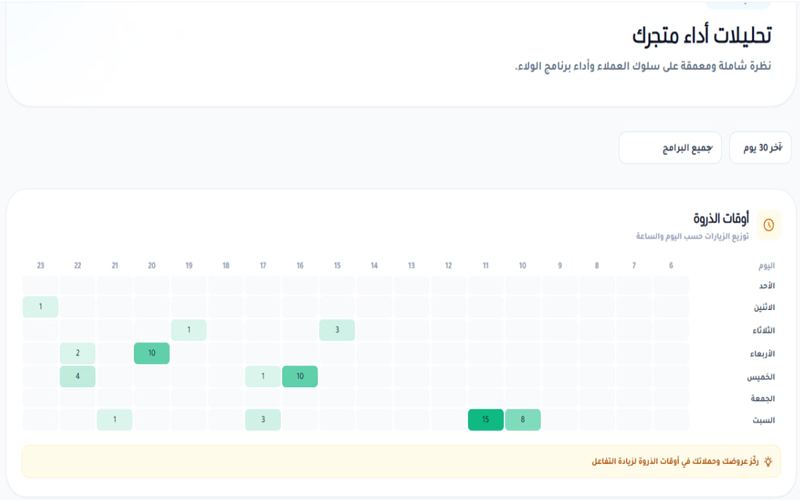Select the Thursday 22 o'clock cell showing 4
The height and width of the screenshot is (500, 800).
(x=78, y=376)
